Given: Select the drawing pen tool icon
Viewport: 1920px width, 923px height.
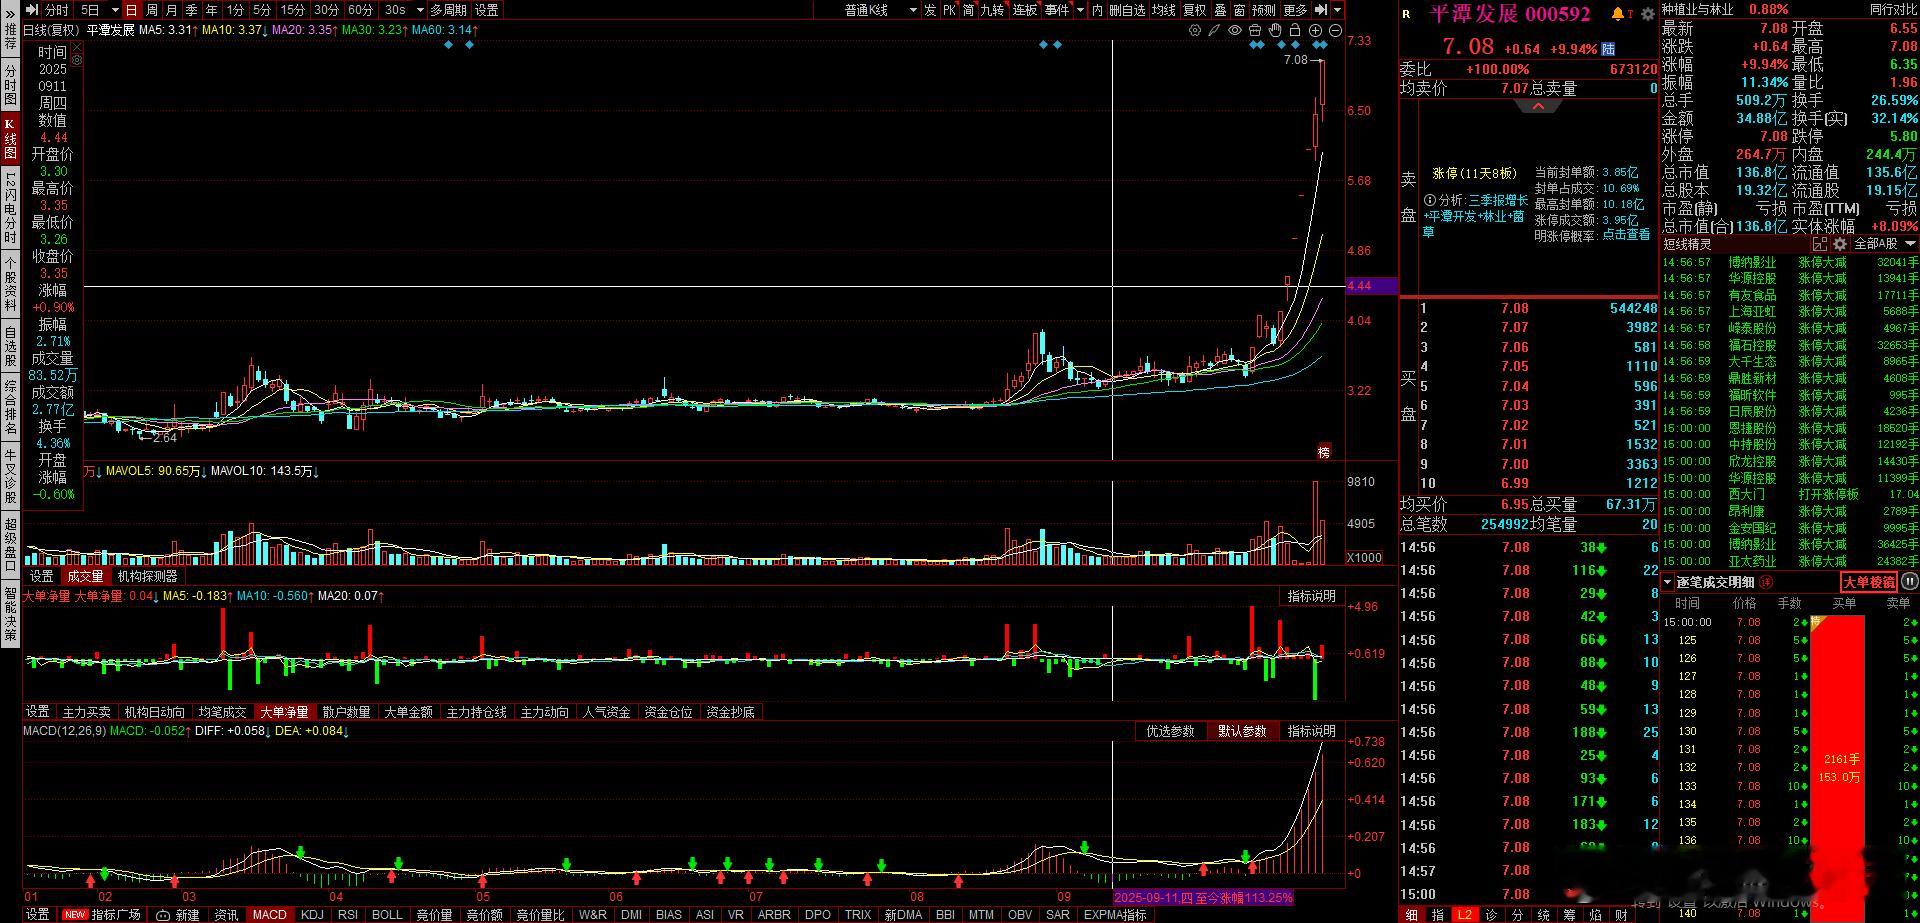Looking at the screenshot, I should click(x=1214, y=31).
